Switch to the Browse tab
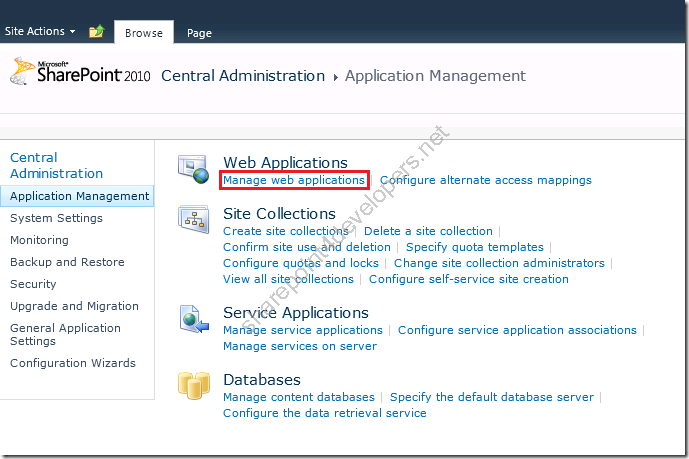The height and width of the screenshot is (459, 689). pos(144,33)
